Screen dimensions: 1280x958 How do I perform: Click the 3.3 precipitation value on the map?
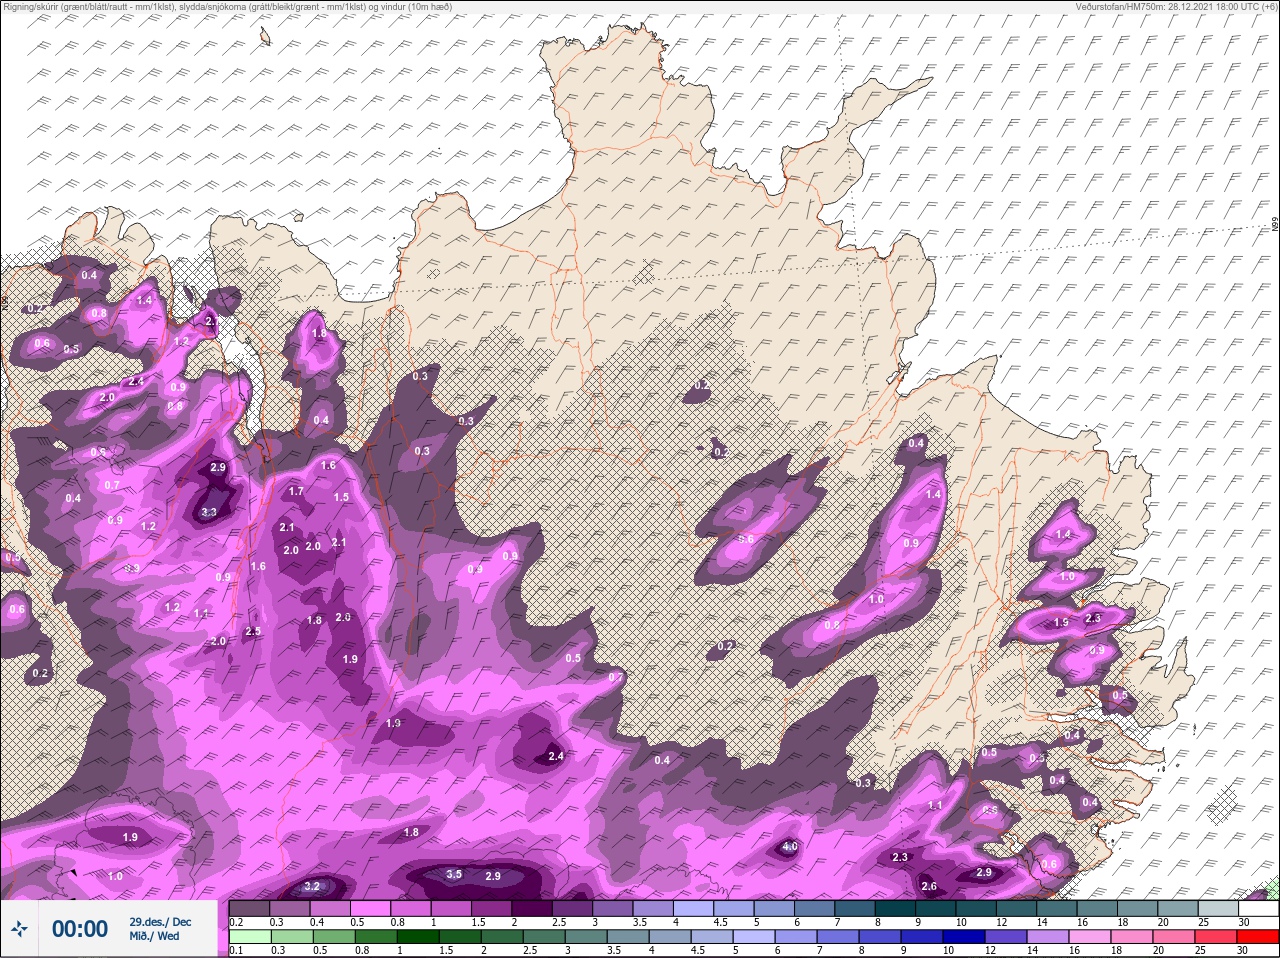click(209, 512)
